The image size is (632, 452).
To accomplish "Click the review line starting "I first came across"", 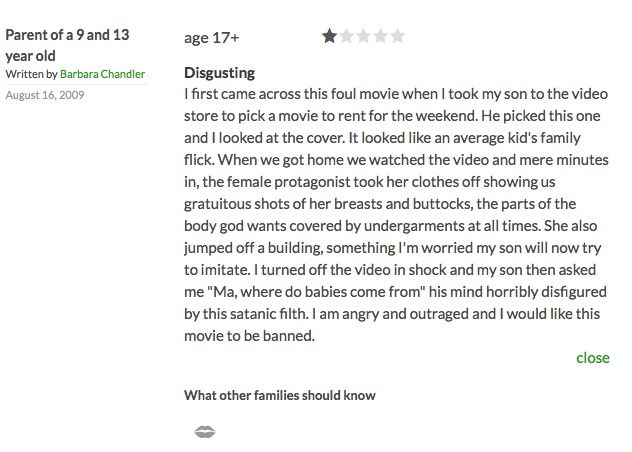I will tap(396, 94).
